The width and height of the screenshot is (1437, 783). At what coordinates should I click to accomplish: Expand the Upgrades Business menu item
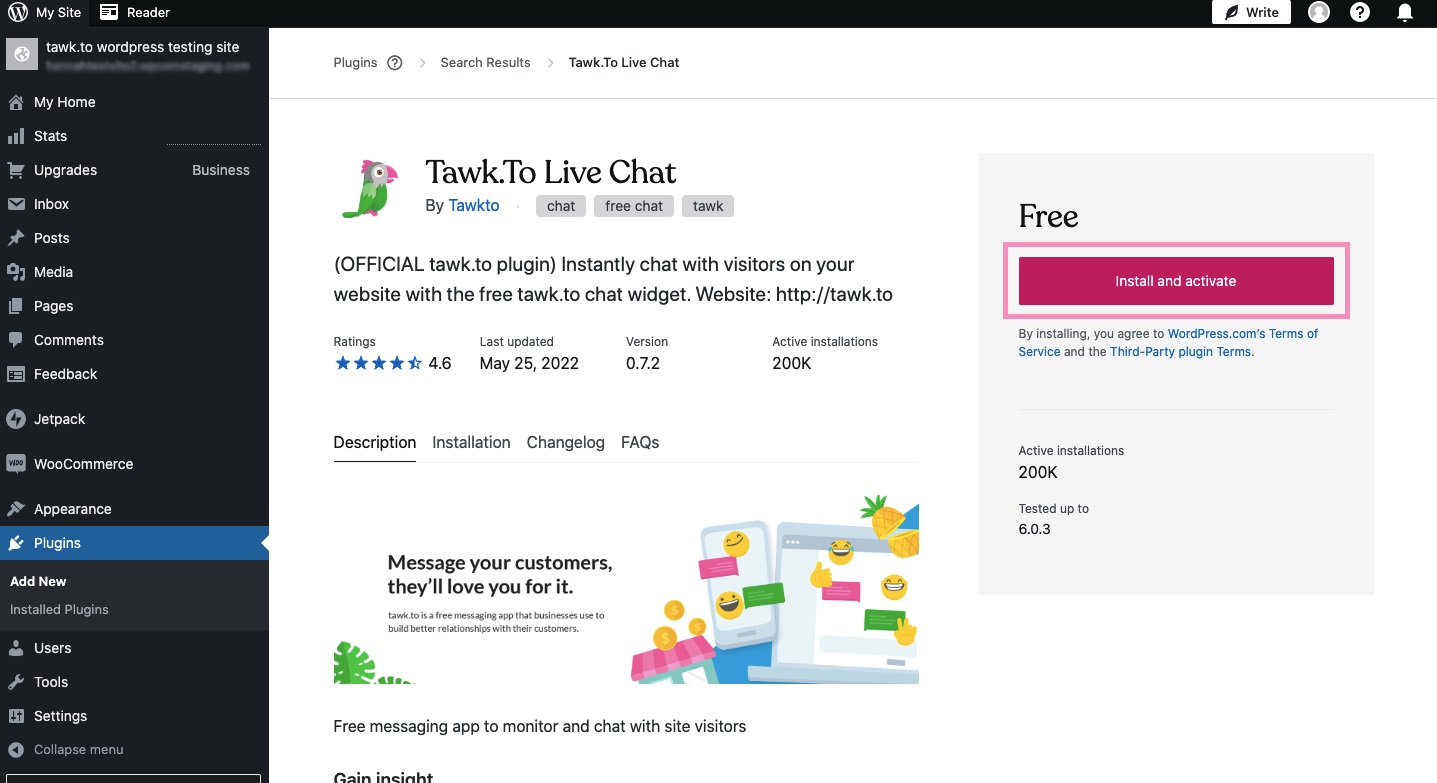click(x=134, y=170)
